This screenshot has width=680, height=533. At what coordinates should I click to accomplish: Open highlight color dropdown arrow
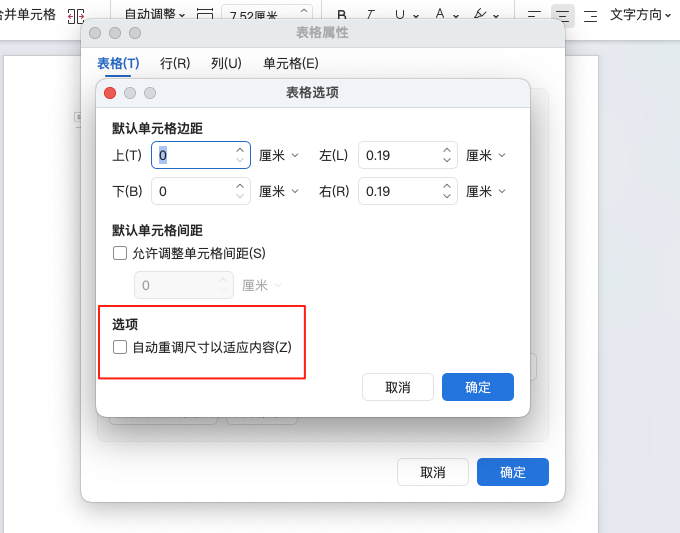(496, 16)
